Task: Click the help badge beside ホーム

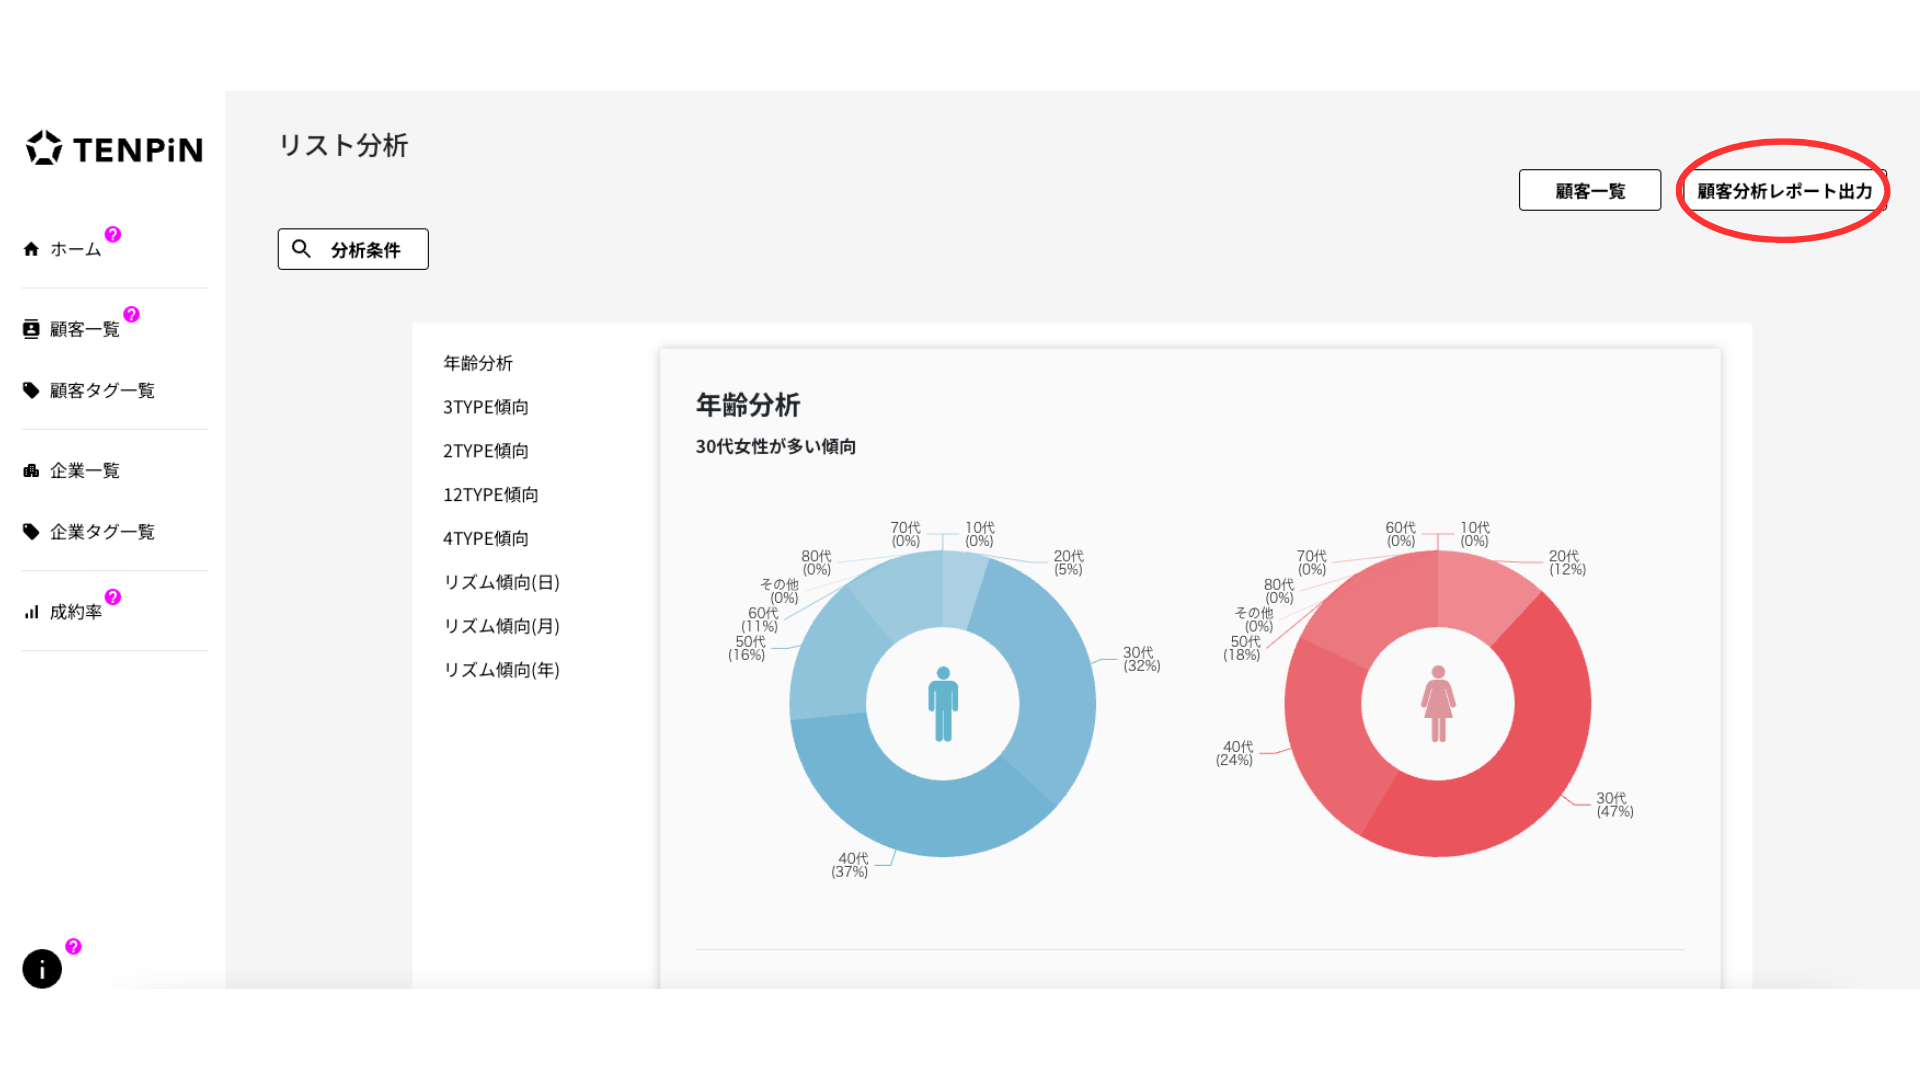Action: coord(113,234)
